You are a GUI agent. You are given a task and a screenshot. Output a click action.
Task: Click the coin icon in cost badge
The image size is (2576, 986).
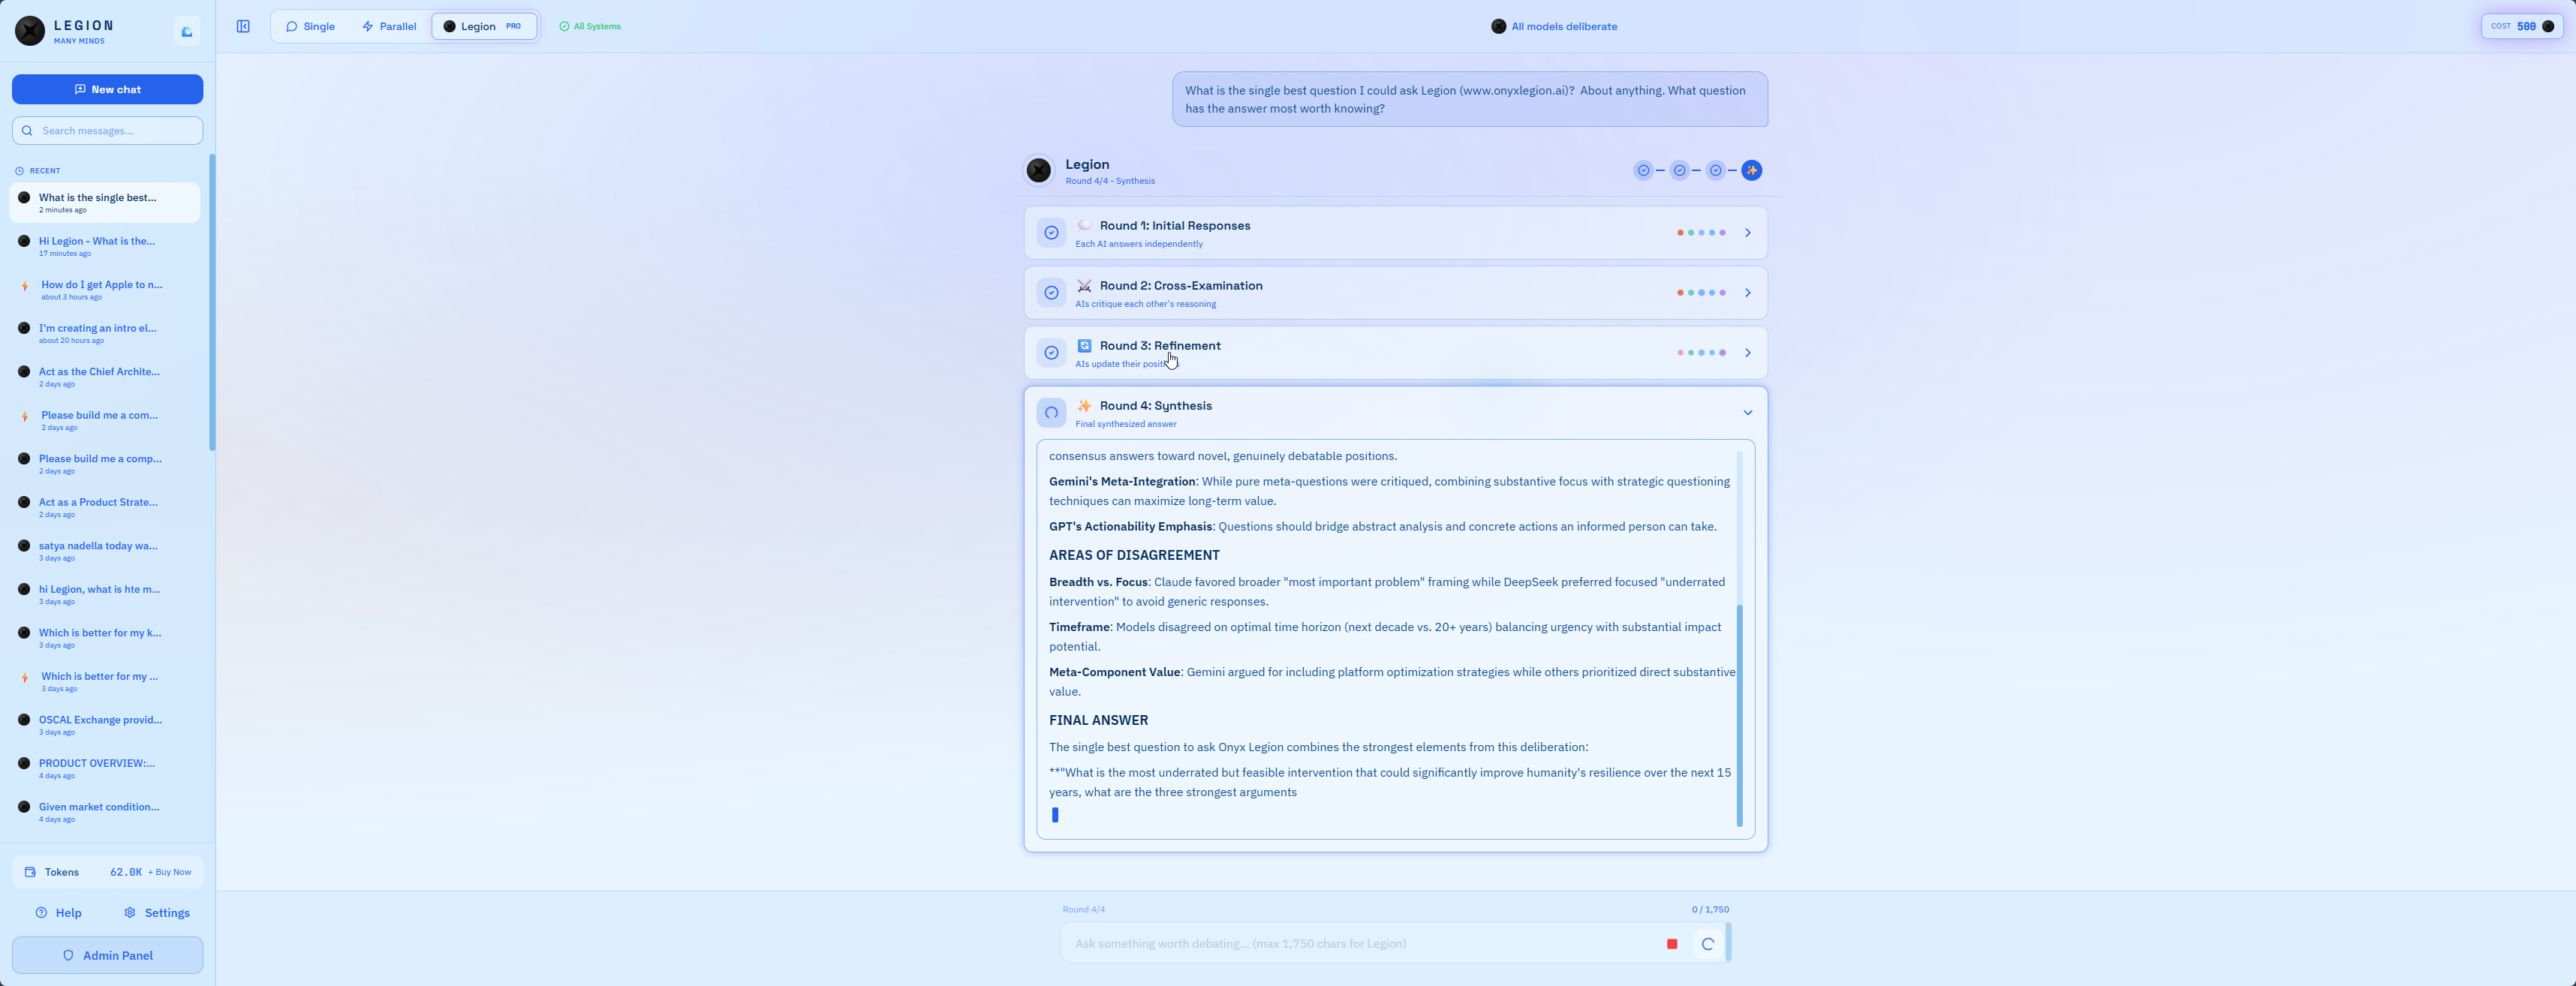[2547, 27]
